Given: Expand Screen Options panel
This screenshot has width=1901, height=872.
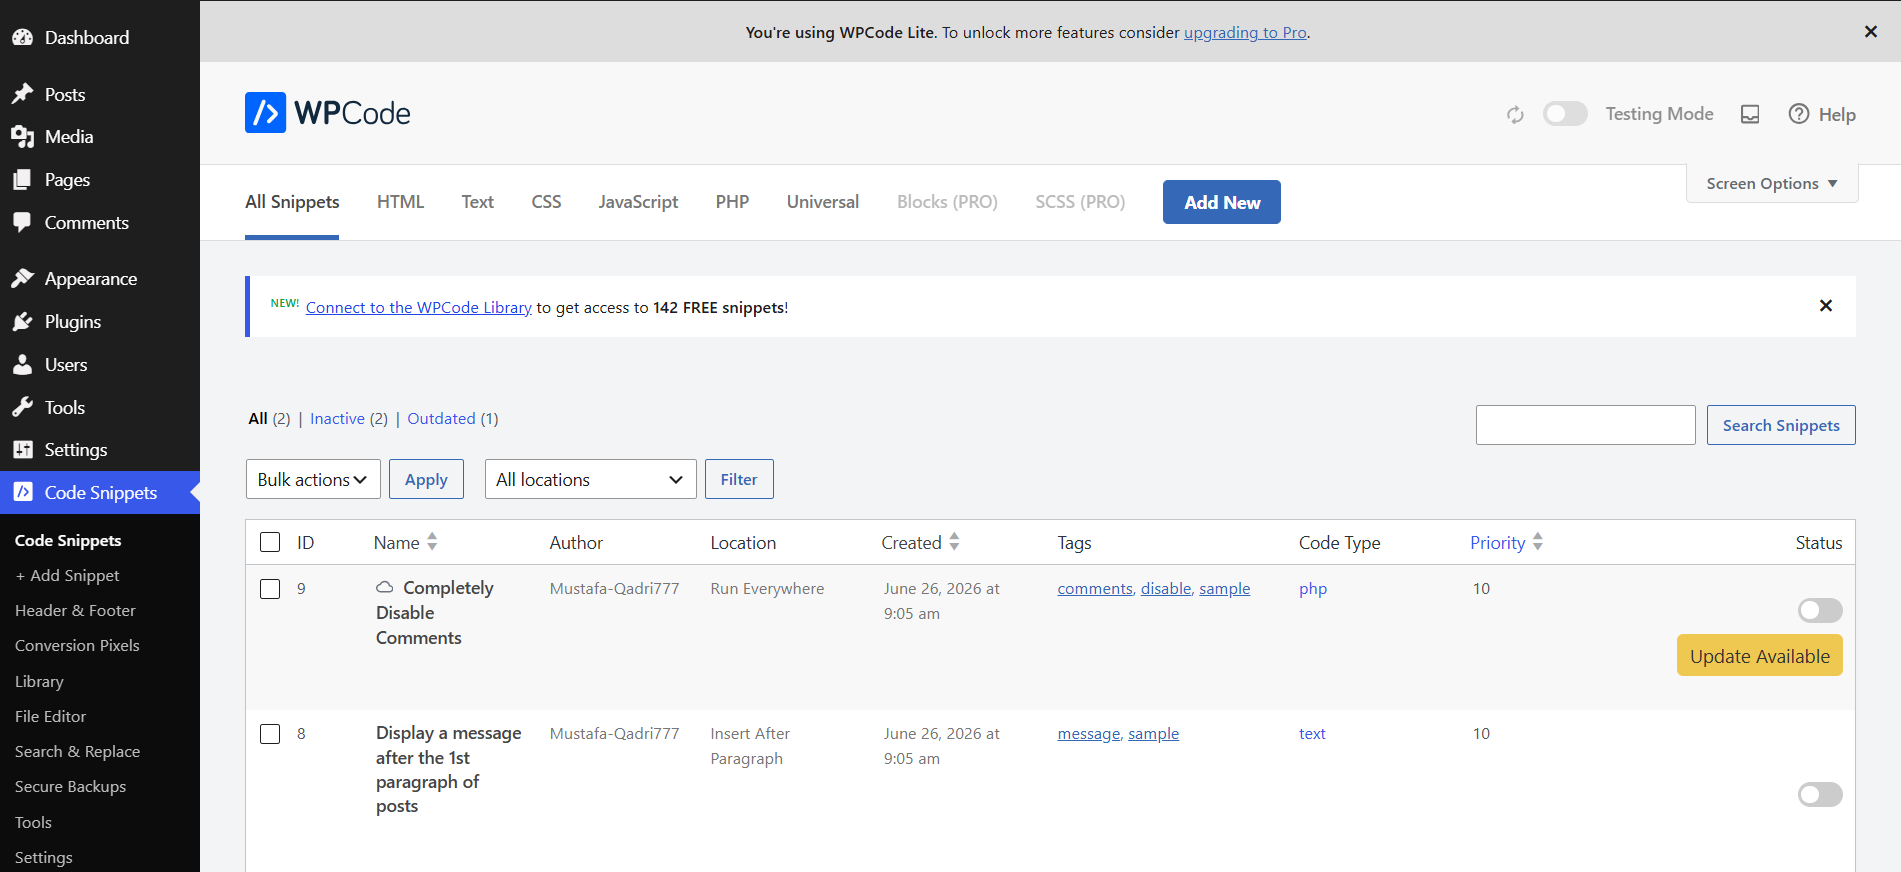Looking at the screenshot, I should (1772, 184).
